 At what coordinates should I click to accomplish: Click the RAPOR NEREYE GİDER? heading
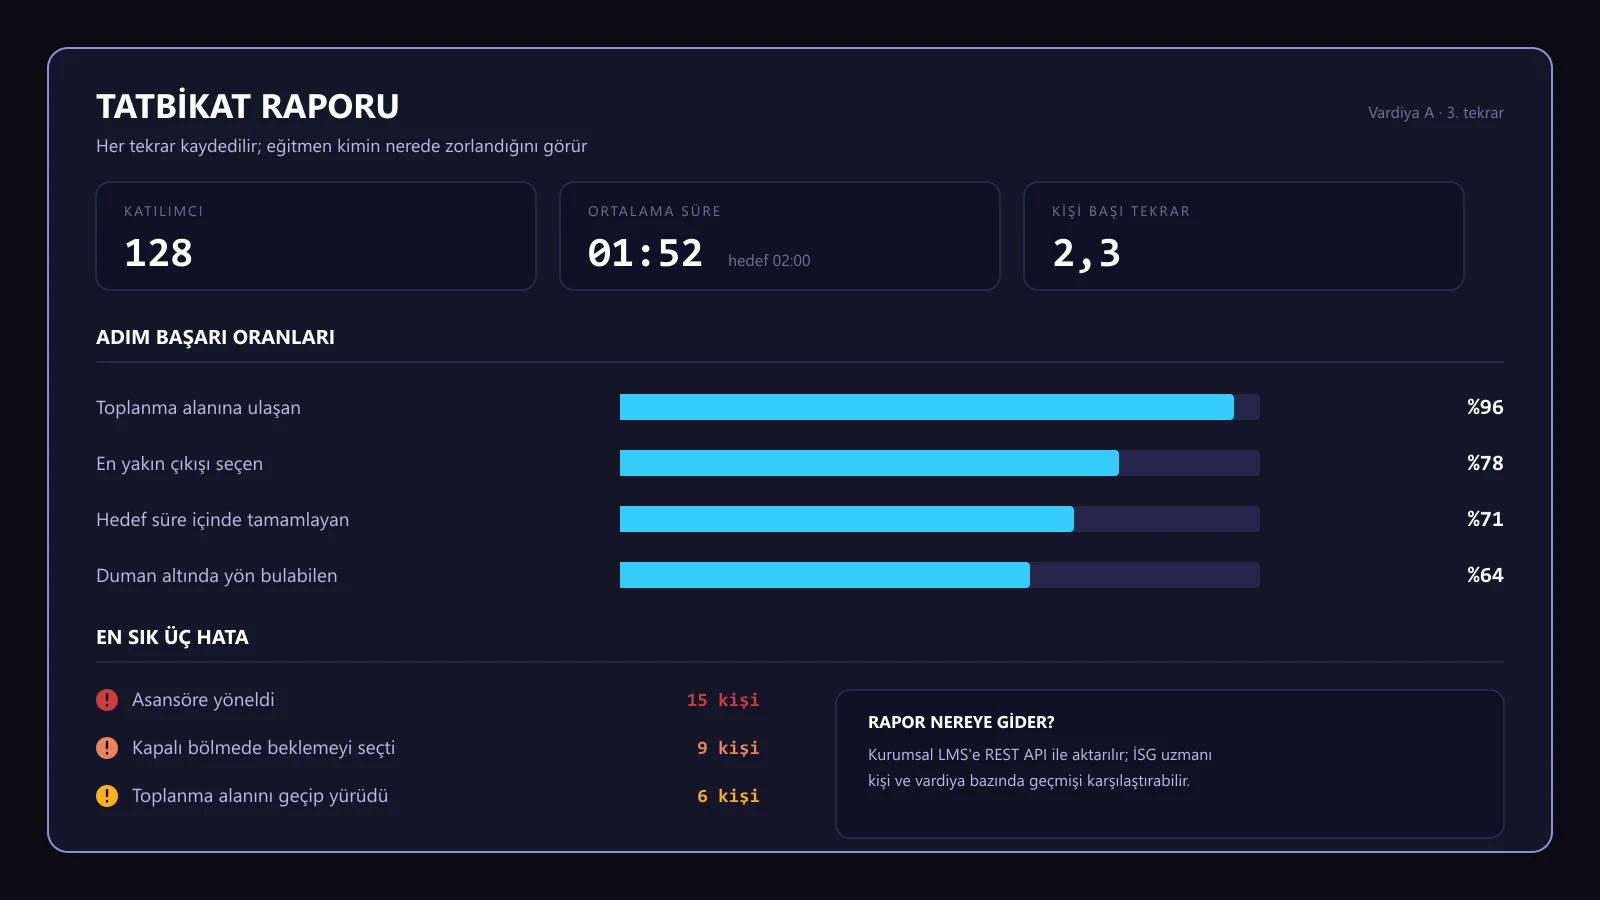[961, 722]
